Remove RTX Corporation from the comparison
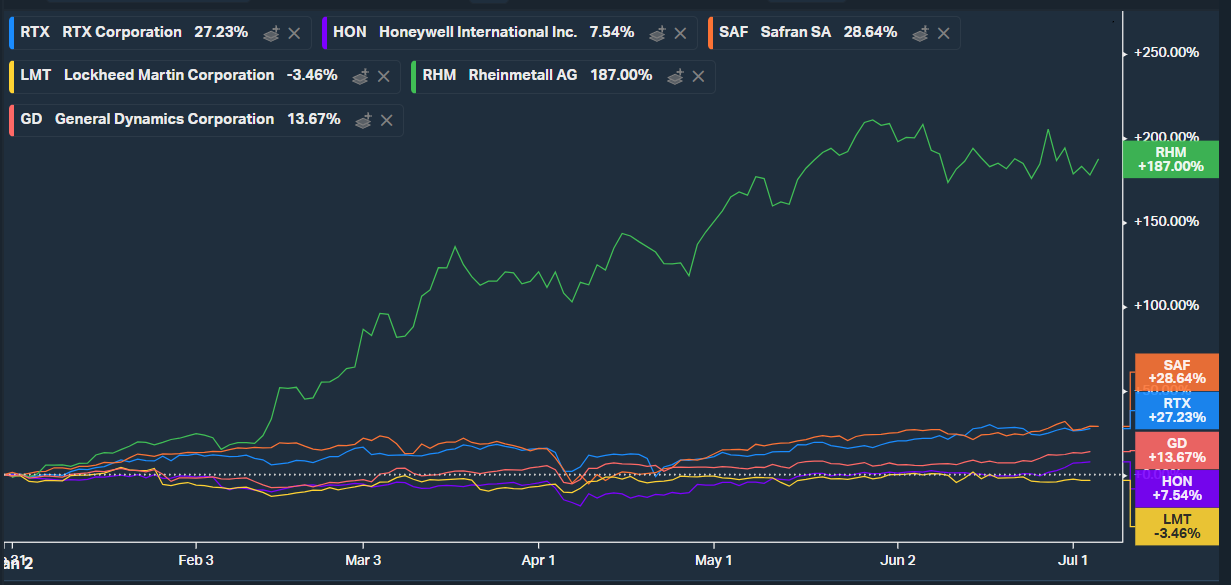The height and width of the screenshot is (585, 1231). point(294,33)
